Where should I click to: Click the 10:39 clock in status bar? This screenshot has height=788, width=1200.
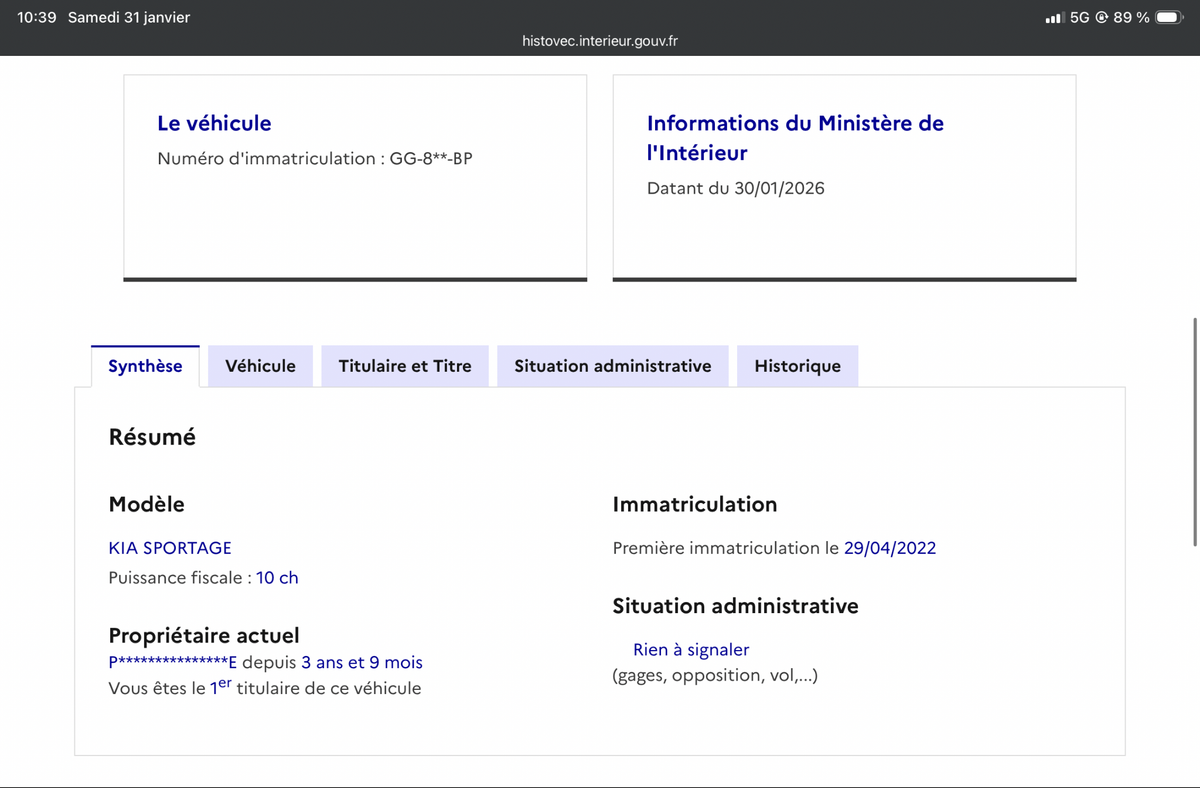tap(37, 18)
